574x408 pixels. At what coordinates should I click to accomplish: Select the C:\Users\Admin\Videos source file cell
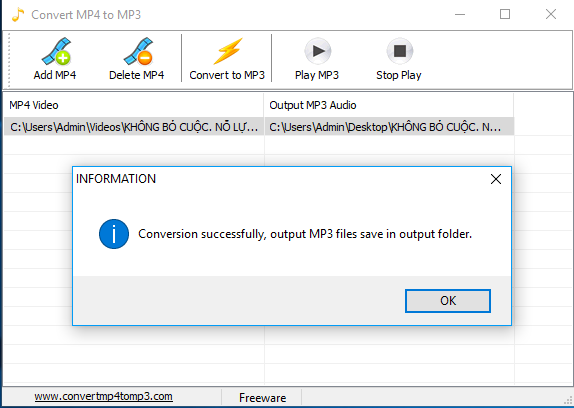(x=134, y=127)
